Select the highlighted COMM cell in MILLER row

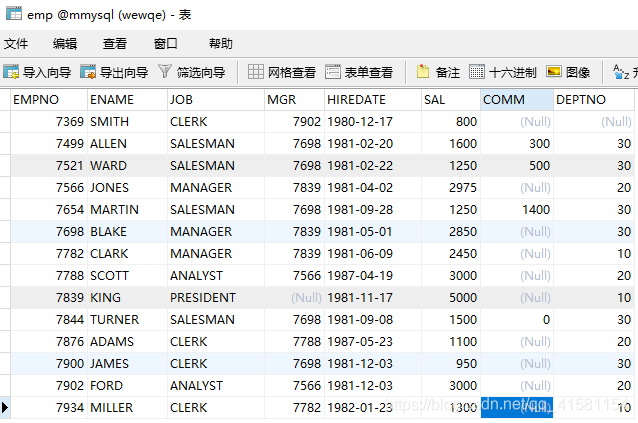[517, 408]
